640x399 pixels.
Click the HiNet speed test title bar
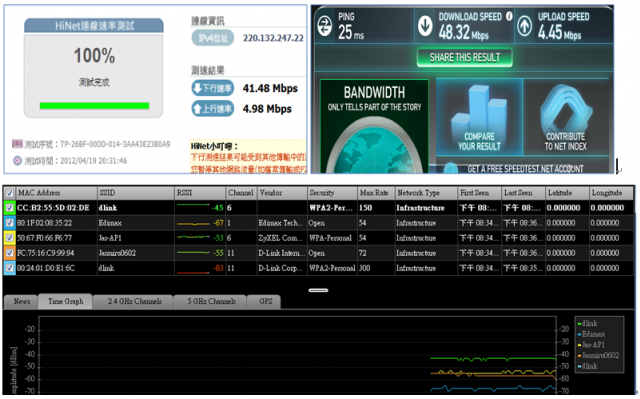[94, 26]
